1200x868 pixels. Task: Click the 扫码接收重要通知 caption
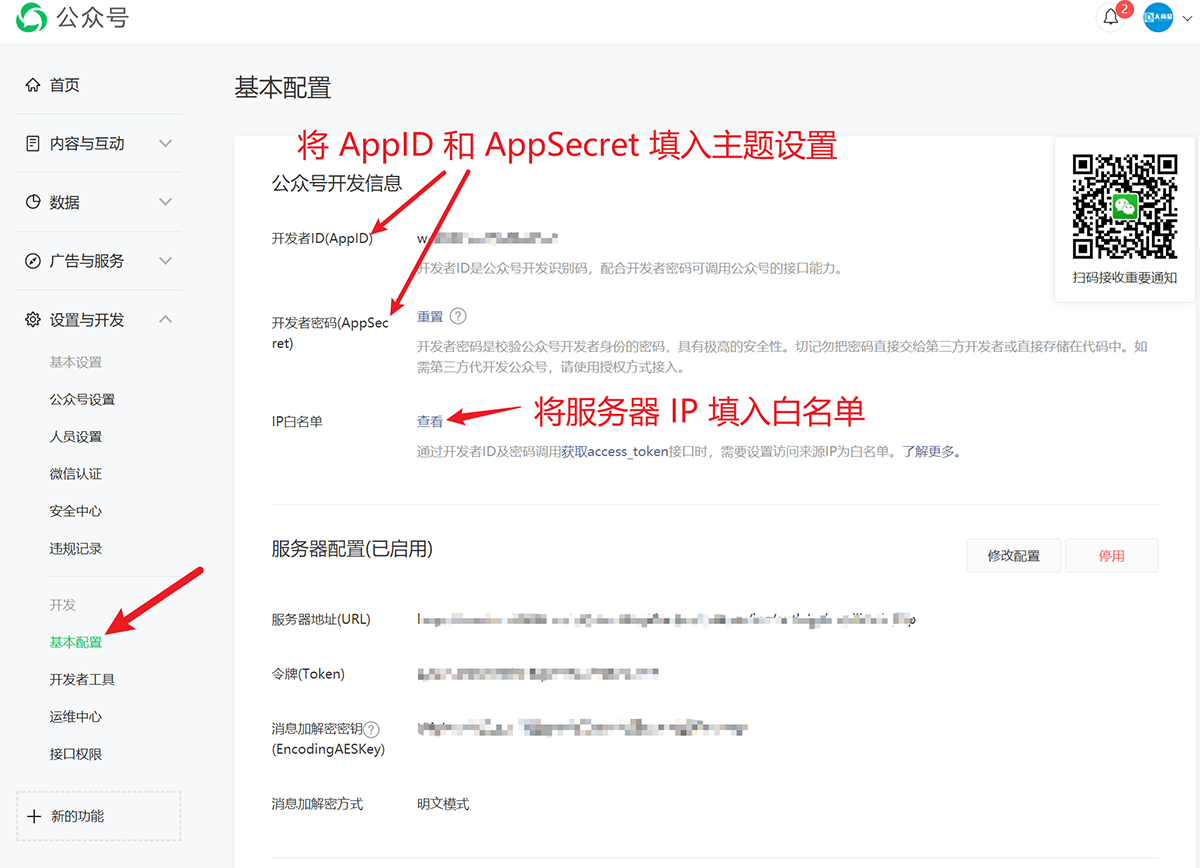click(1125, 278)
